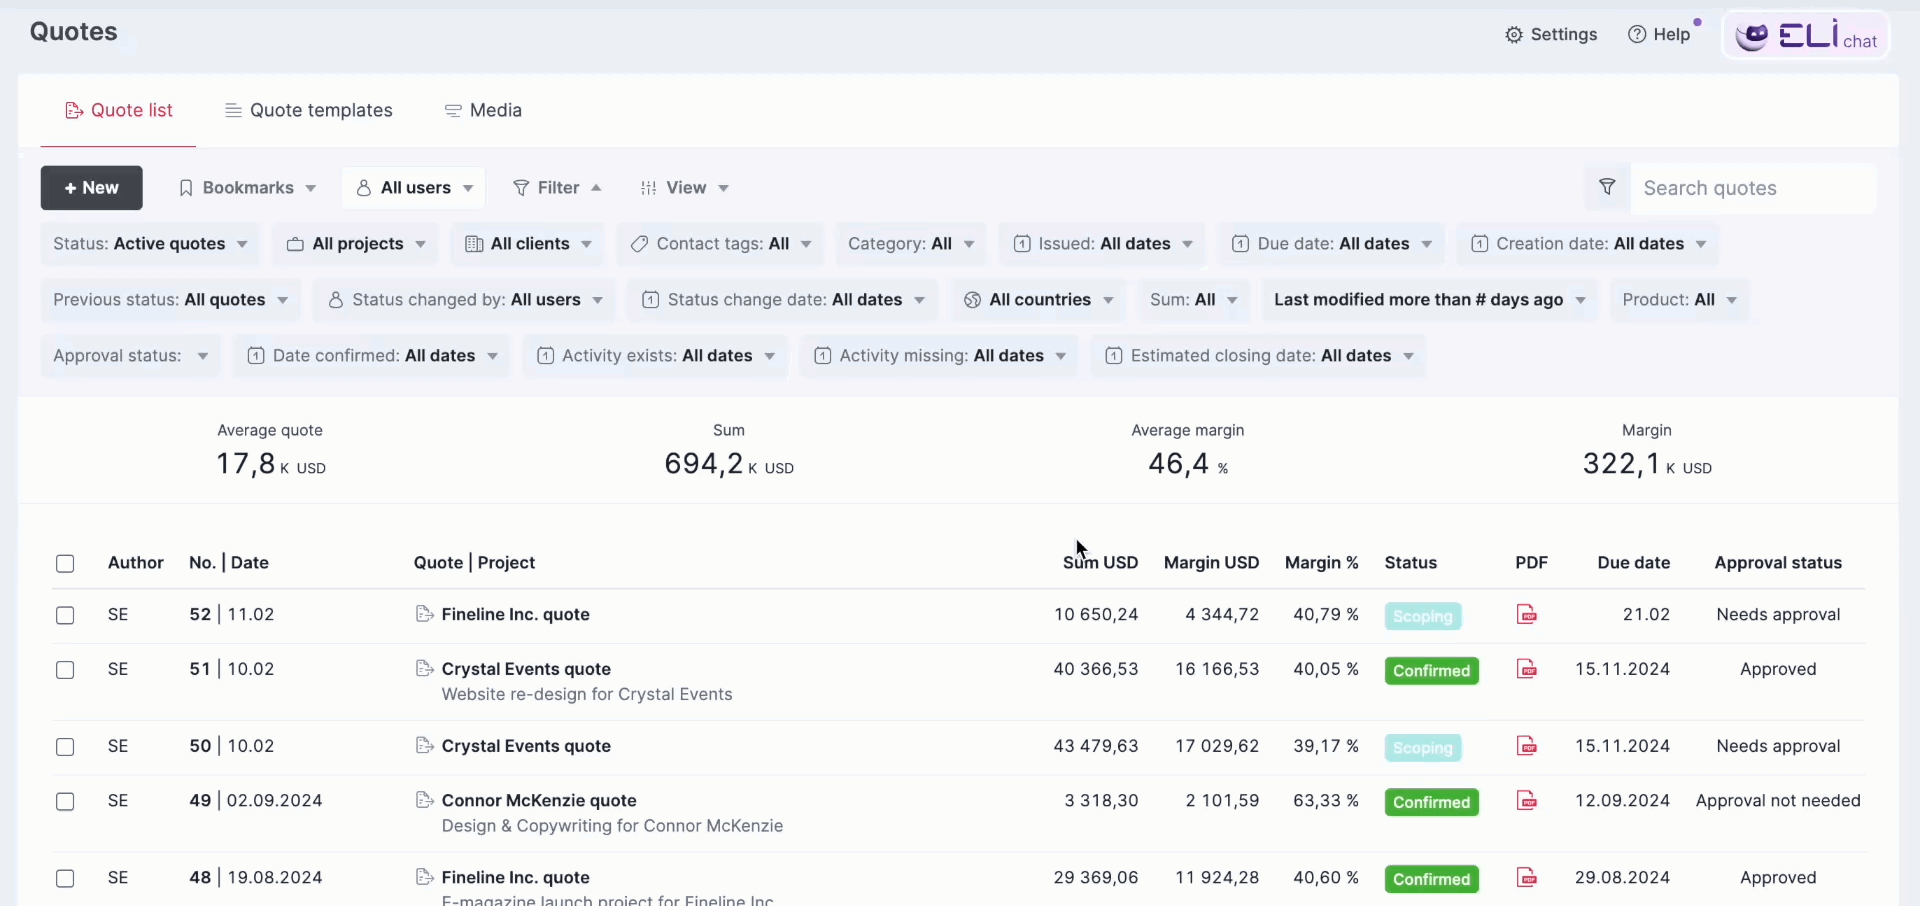Open the Status changed by filter
The width and height of the screenshot is (1920, 906).
[x=465, y=300]
